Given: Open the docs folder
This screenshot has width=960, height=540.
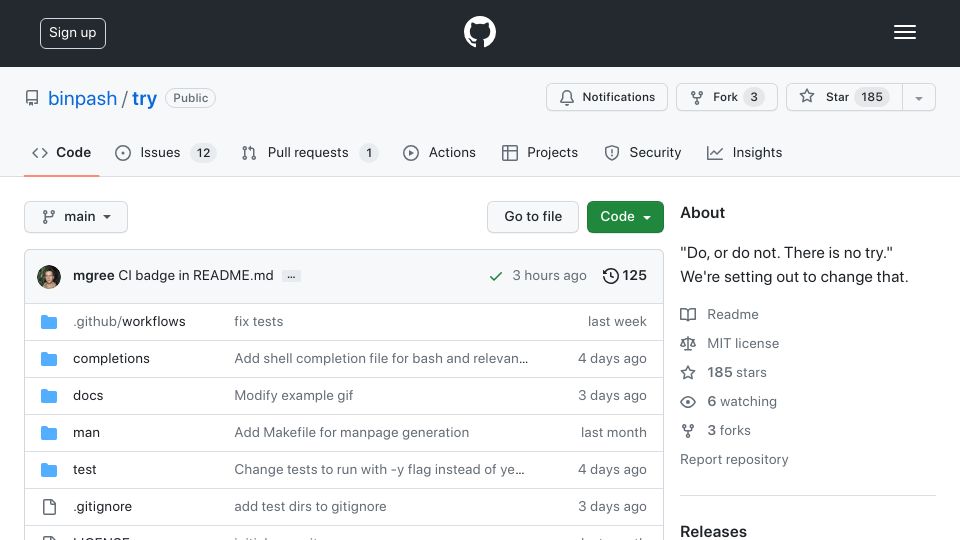Looking at the screenshot, I should [x=88, y=396].
